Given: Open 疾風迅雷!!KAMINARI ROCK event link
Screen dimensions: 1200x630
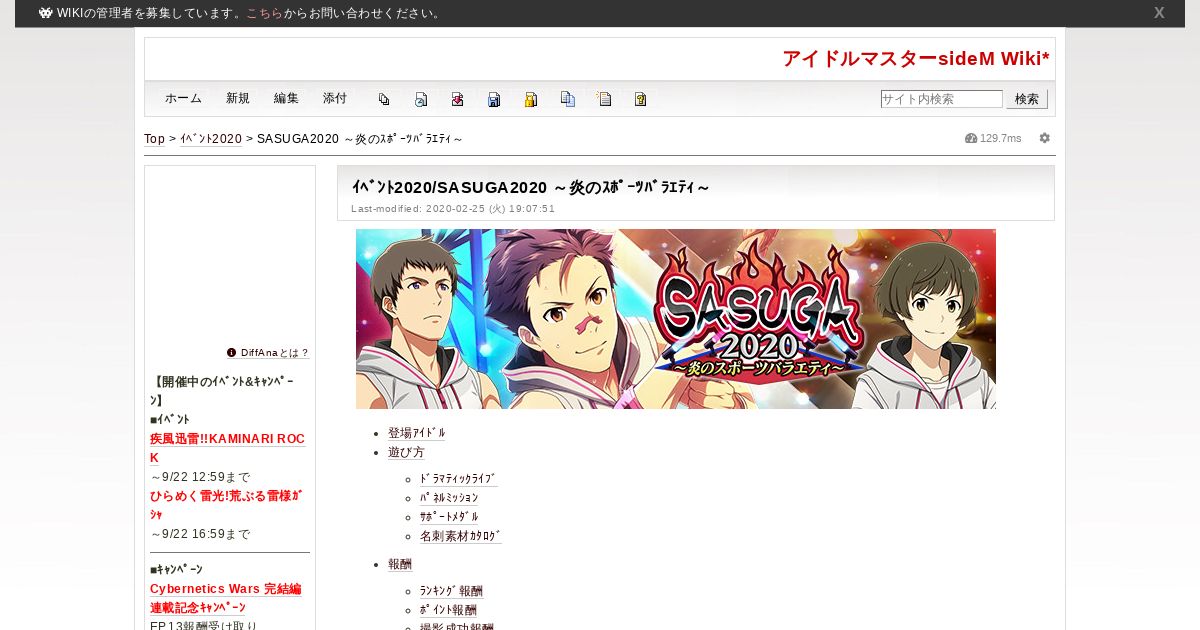Looking at the screenshot, I should pyautogui.click(x=227, y=448).
